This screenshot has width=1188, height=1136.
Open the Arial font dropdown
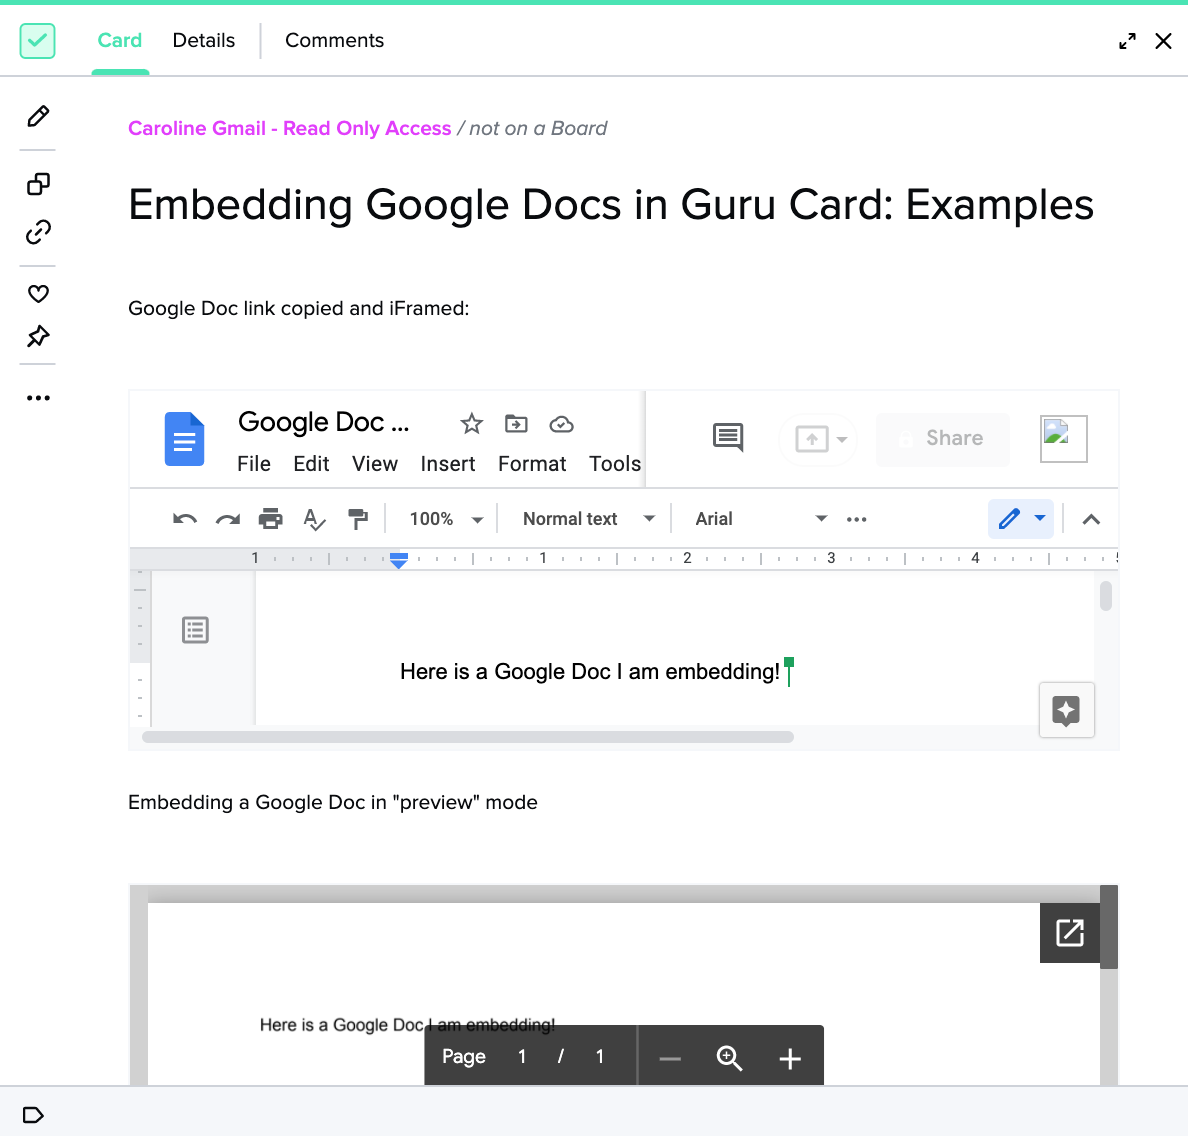[x=760, y=519]
